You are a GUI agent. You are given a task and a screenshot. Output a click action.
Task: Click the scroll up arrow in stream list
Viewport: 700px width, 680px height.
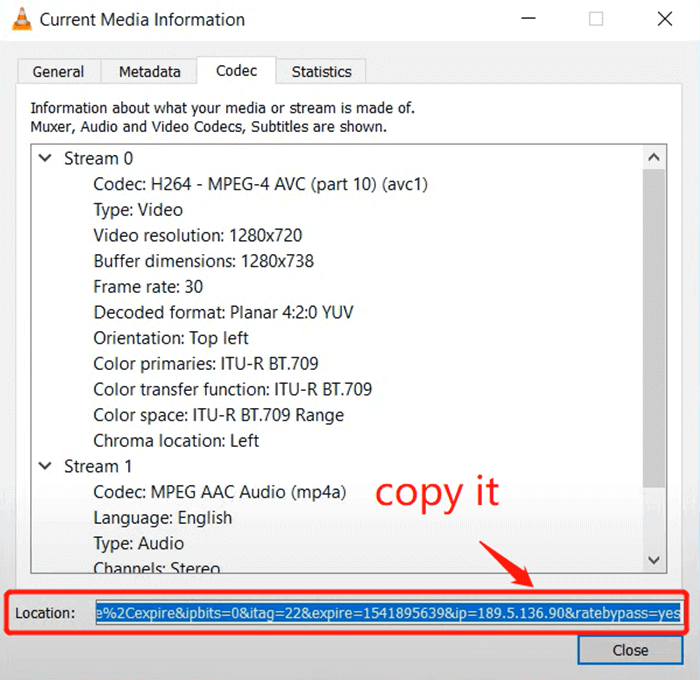coord(654,157)
